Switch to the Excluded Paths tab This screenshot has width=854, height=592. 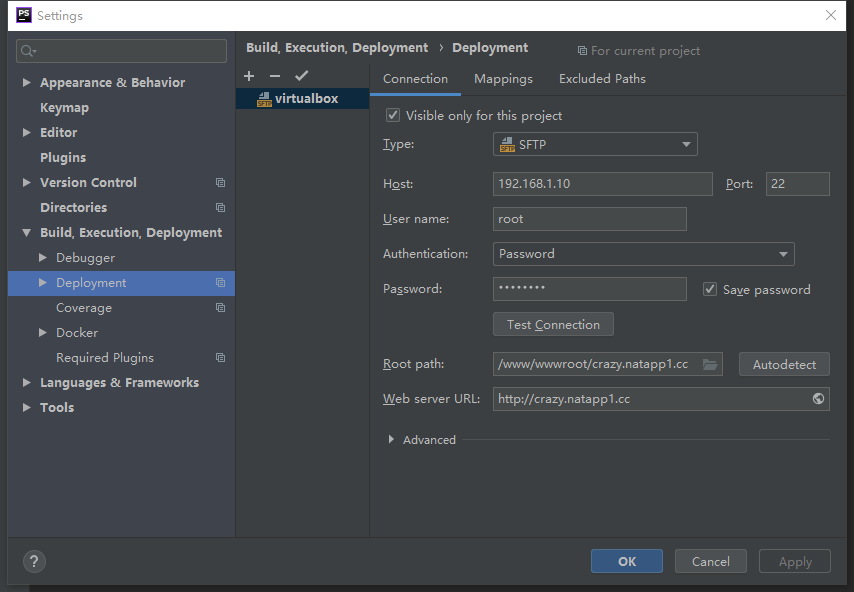point(602,79)
